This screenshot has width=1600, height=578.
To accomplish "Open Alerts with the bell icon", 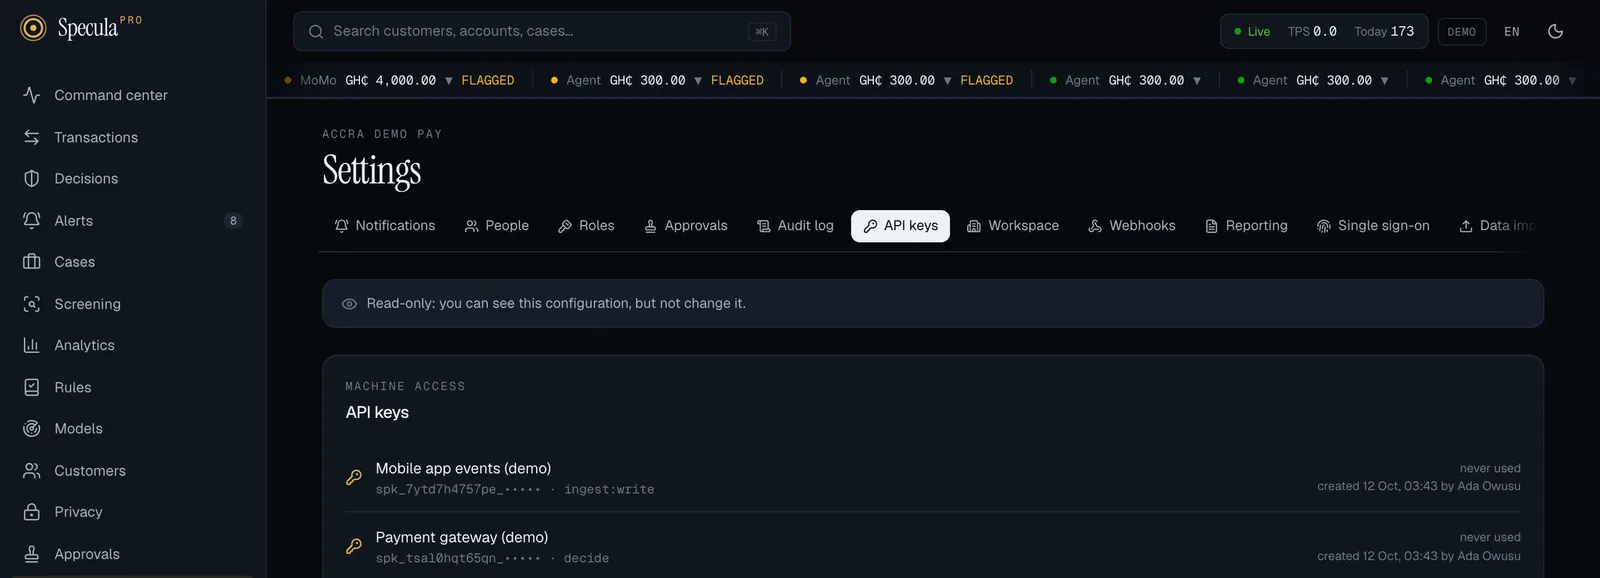I will point(133,220).
